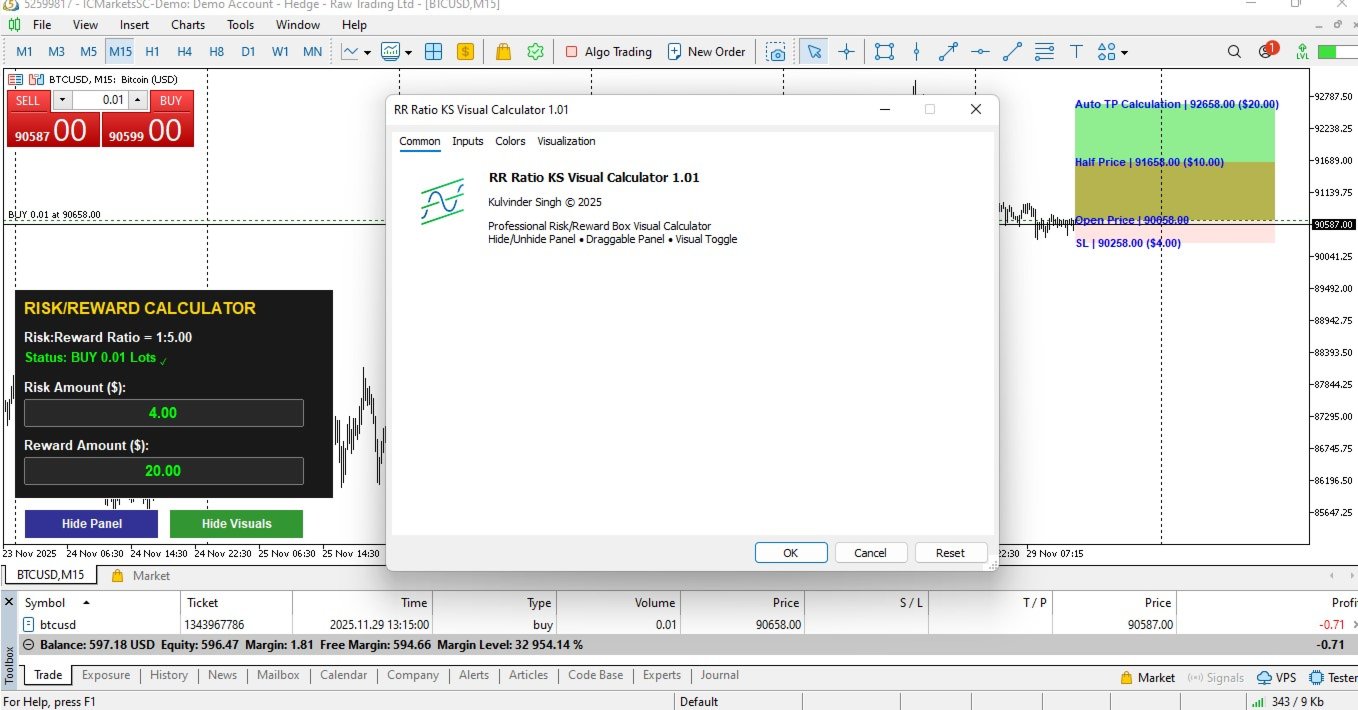Click the screenshot camera icon
The image size is (1358, 710).
tap(776, 52)
